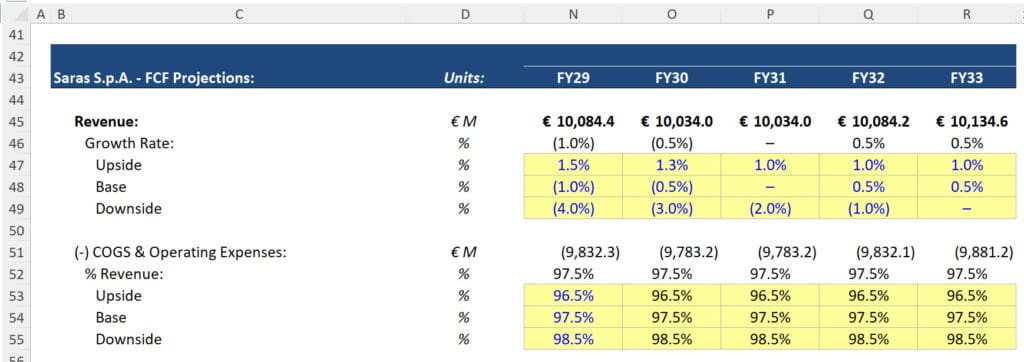Click FY29 Upside growth input 1.5%
The image size is (1024, 362).
tap(573, 165)
